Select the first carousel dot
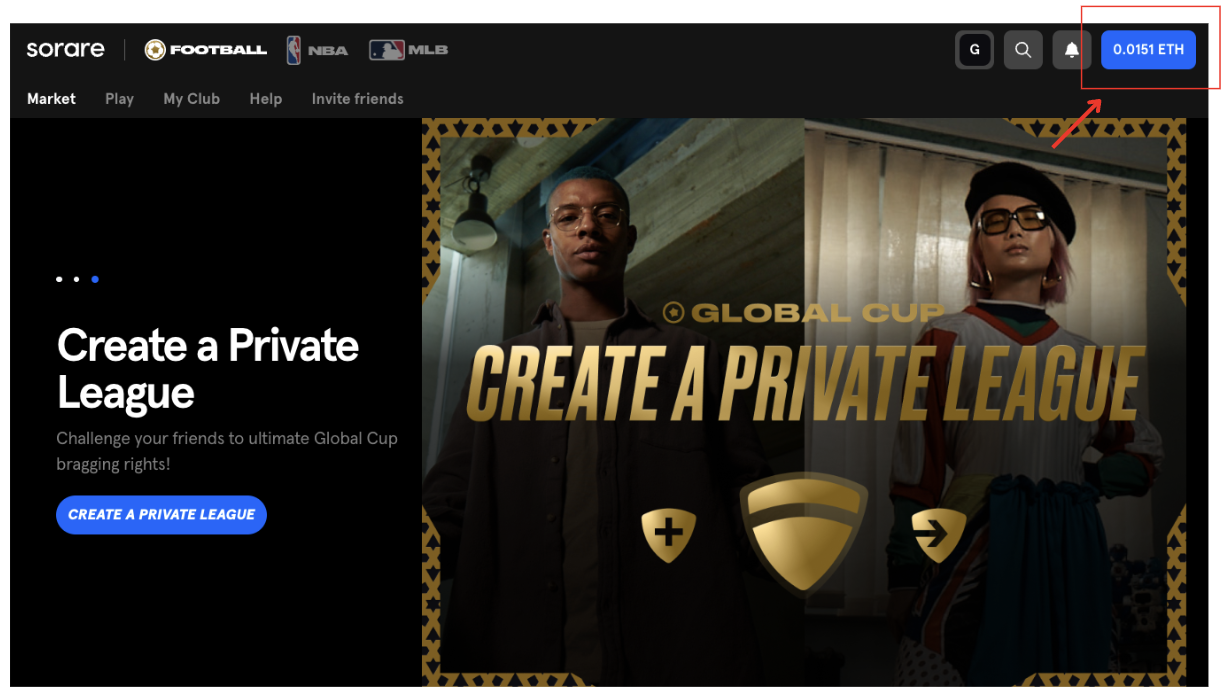 click(59, 279)
